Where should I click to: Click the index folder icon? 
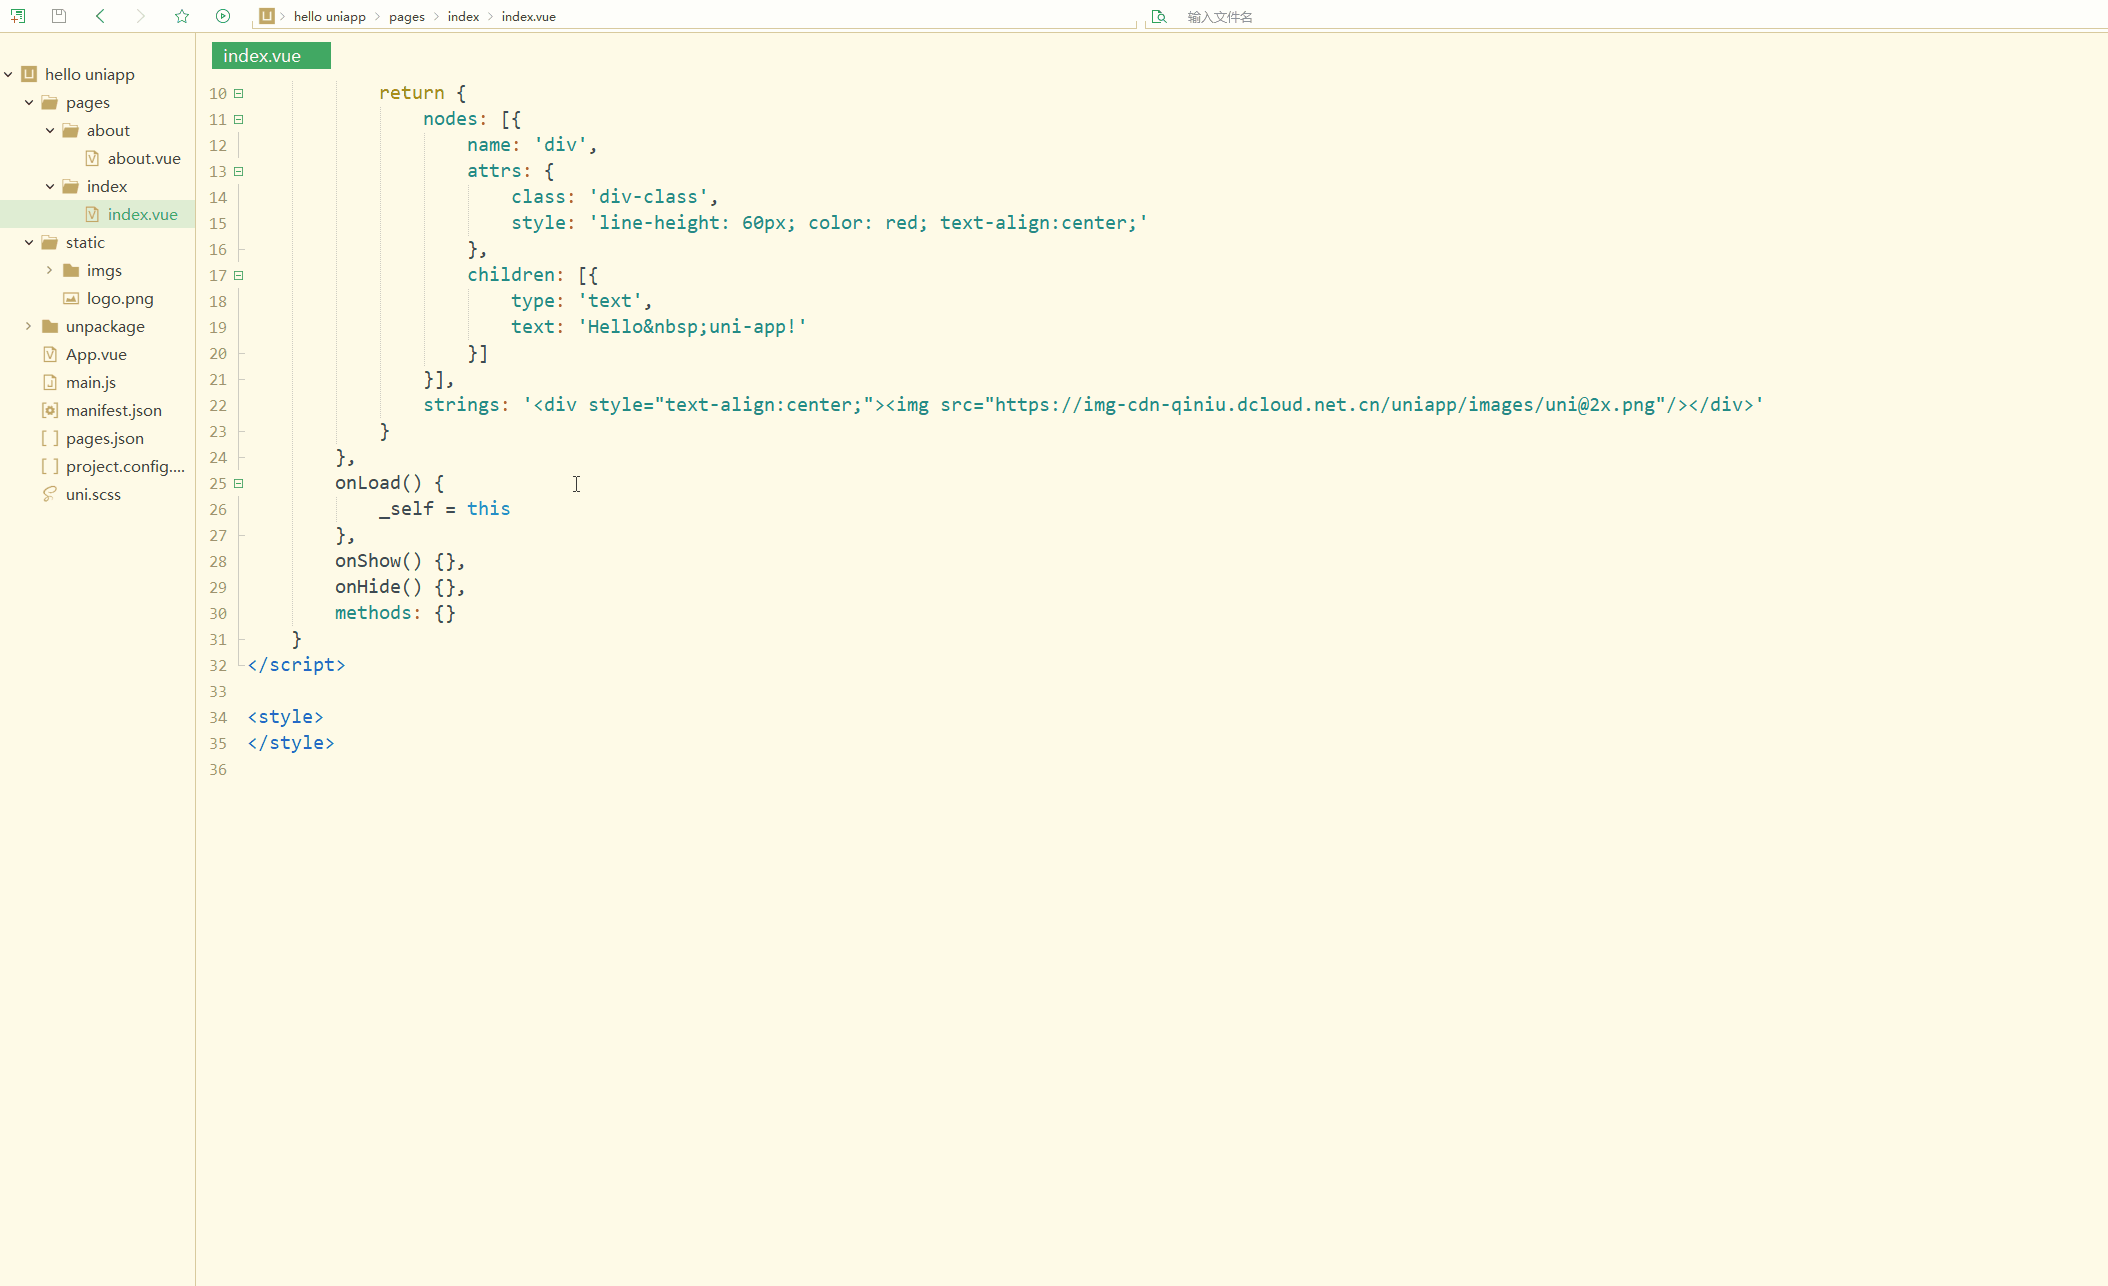71,186
